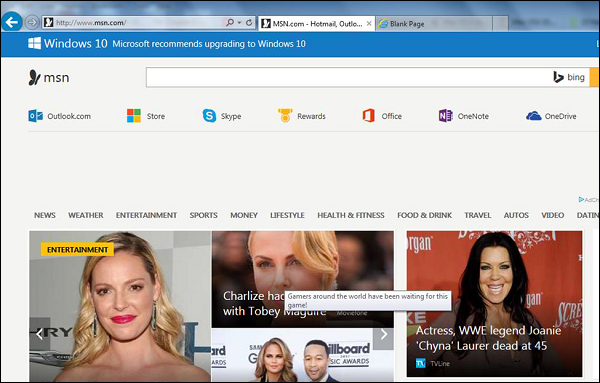
Task: Open the OneDrive cloud icon
Action: pyautogui.click(x=533, y=116)
